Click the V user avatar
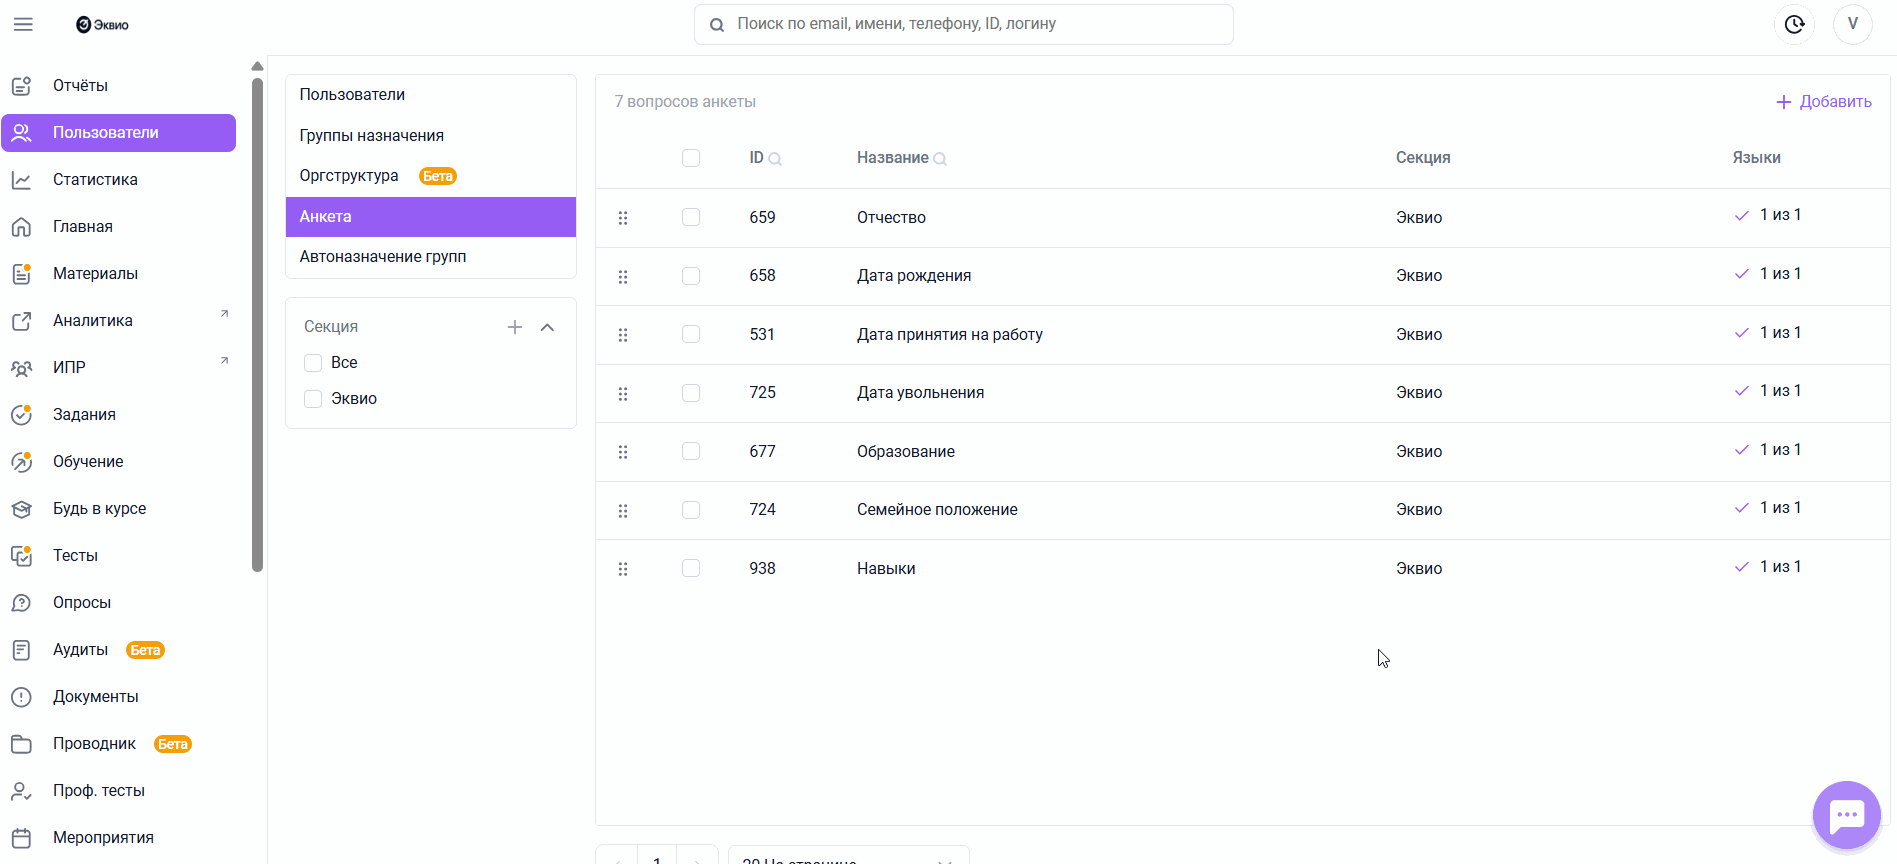The image size is (1897, 864). tap(1852, 24)
